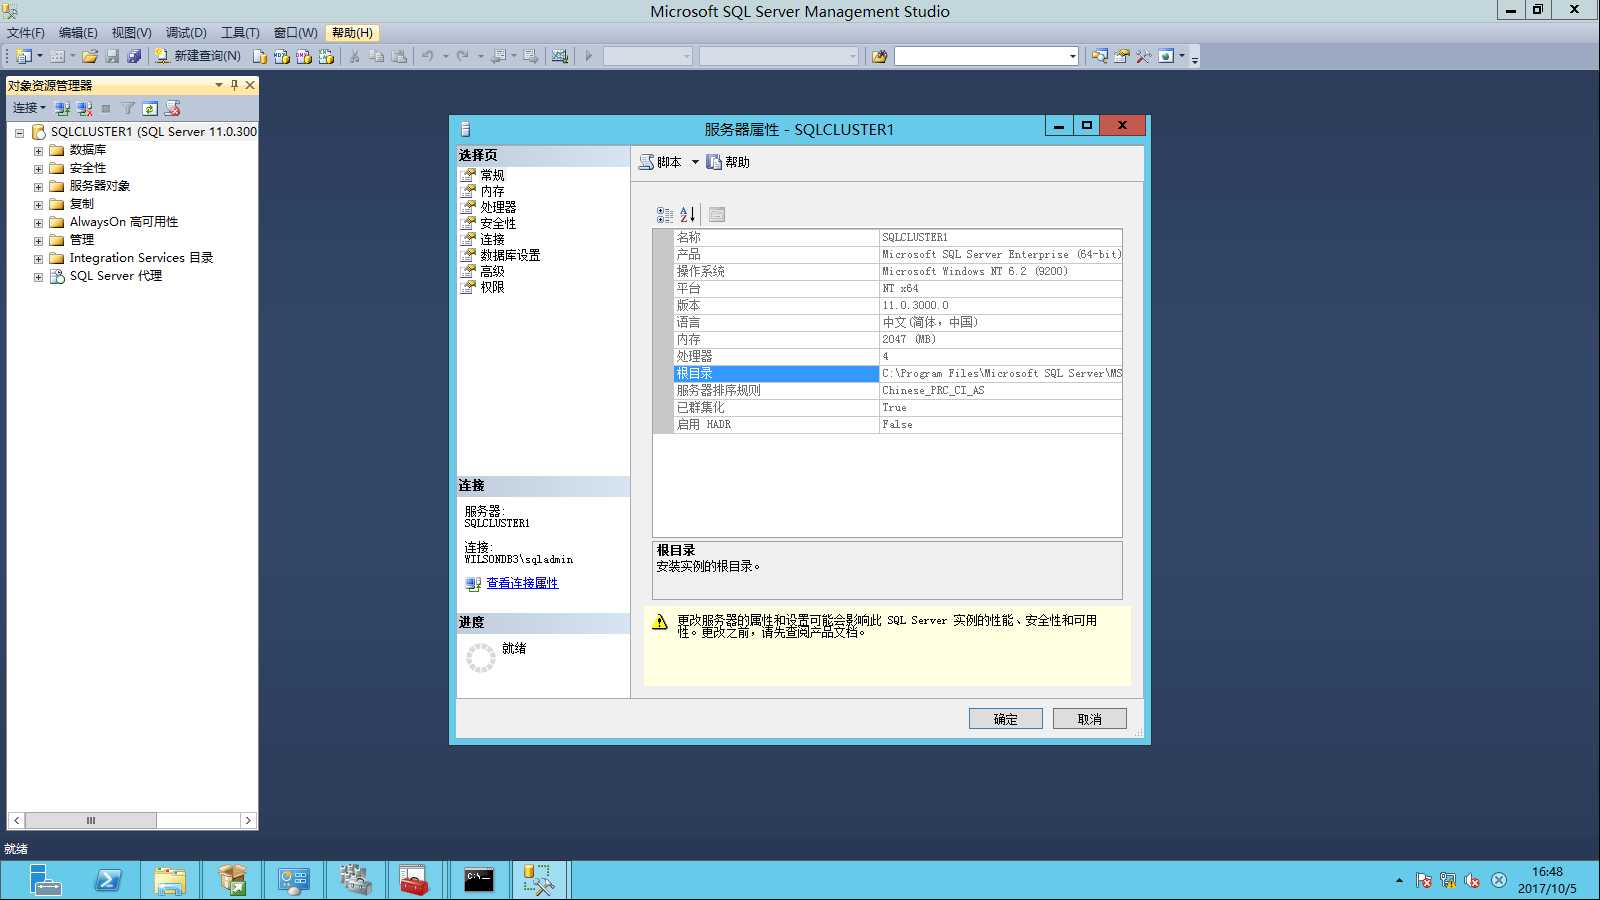Expand the 数据库 tree node
The width and height of the screenshot is (1600, 900).
[x=38, y=151]
